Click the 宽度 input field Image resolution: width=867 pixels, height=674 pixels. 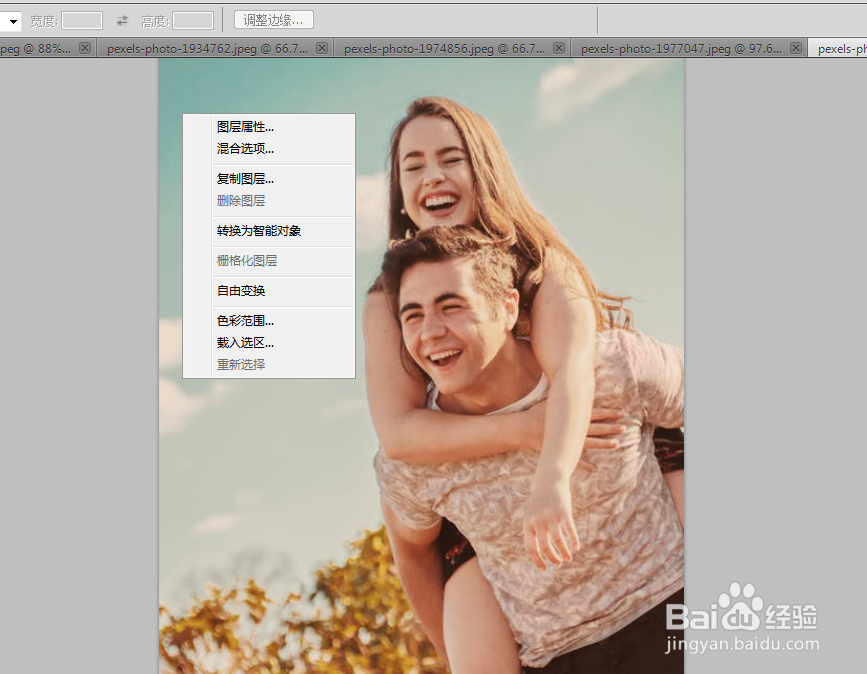(x=82, y=21)
